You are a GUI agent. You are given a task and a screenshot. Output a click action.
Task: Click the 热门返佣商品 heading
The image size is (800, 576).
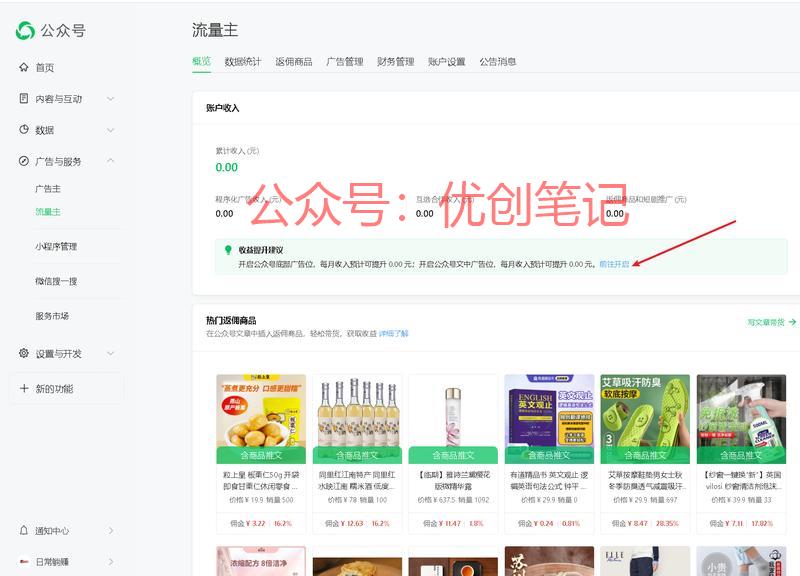coord(231,320)
